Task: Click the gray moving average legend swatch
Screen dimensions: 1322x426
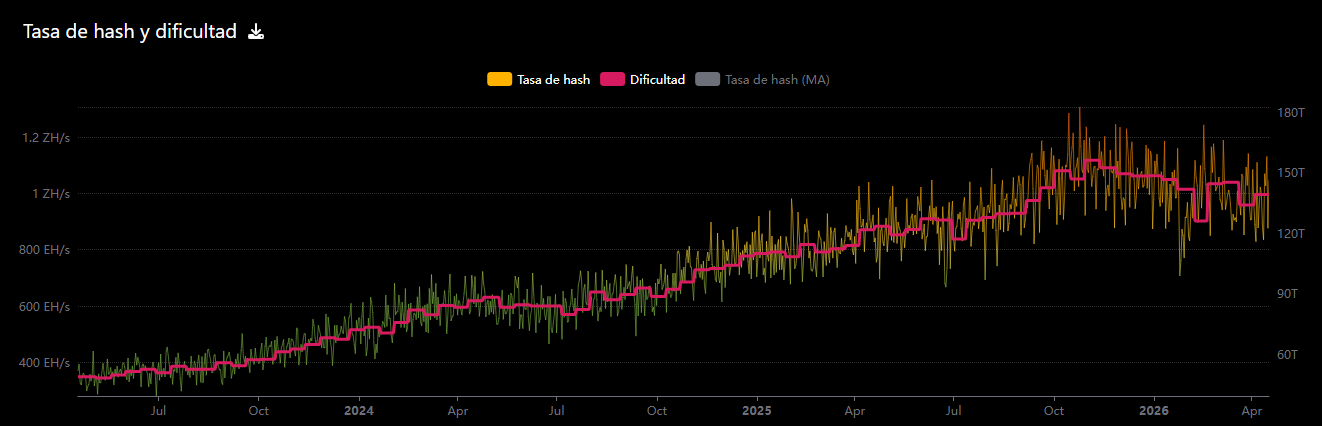Action: (707, 79)
